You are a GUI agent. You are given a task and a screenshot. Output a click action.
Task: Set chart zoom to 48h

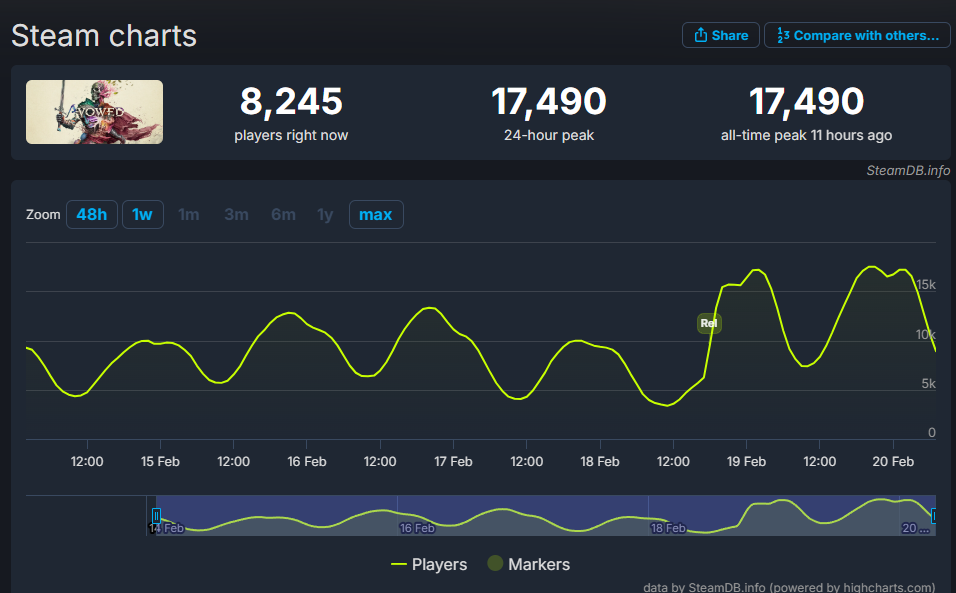click(91, 214)
